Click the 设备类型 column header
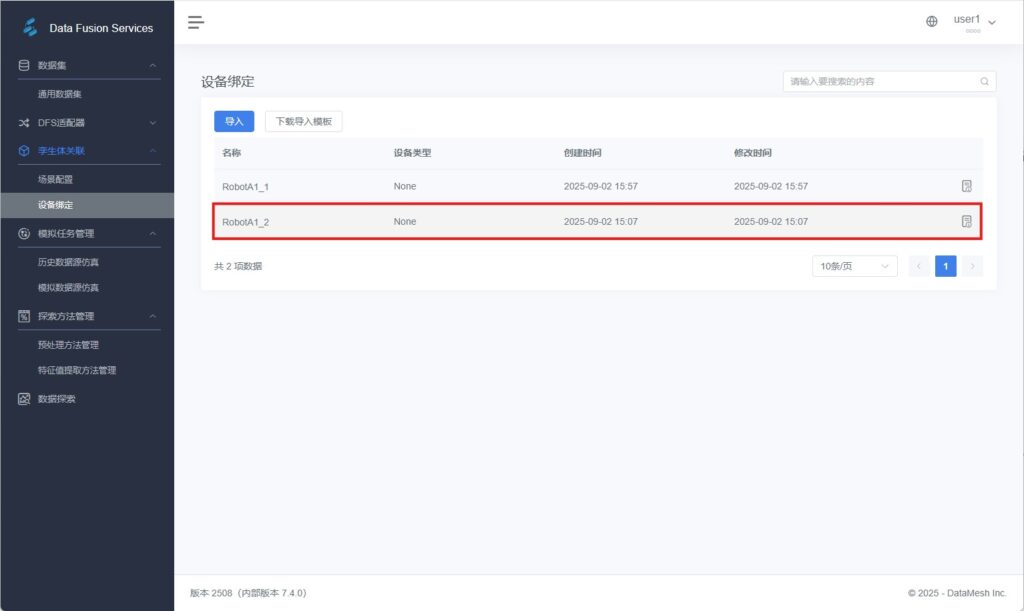Viewport: 1024px width, 611px height. [x=412, y=153]
